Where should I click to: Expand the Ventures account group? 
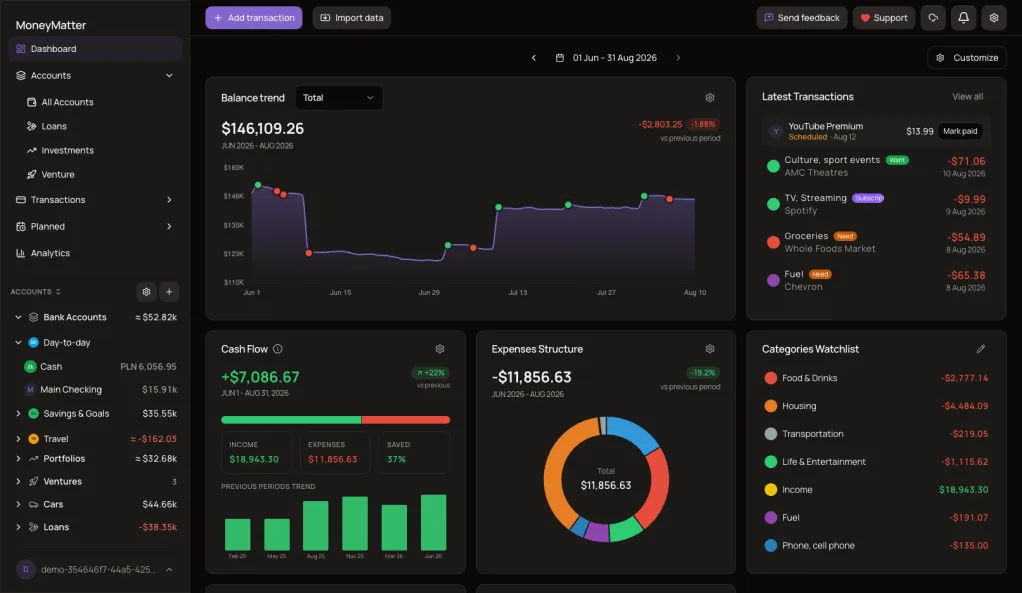coord(18,482)
